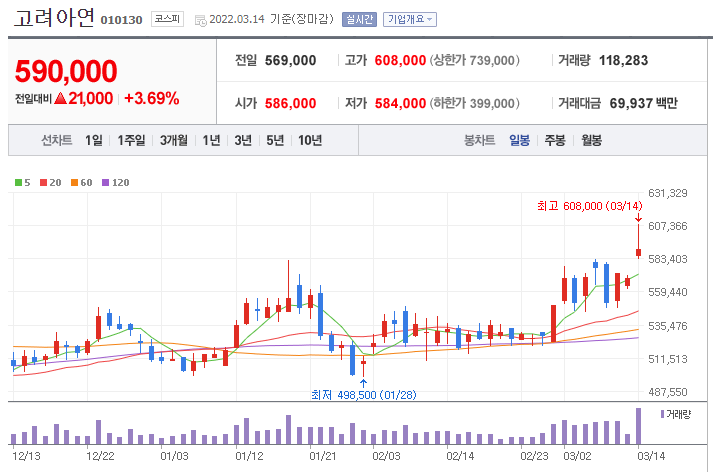This screenshot has width=713, height=472.
Task: Click the 02/14 date axis label
Action: (x=460, y=456)
